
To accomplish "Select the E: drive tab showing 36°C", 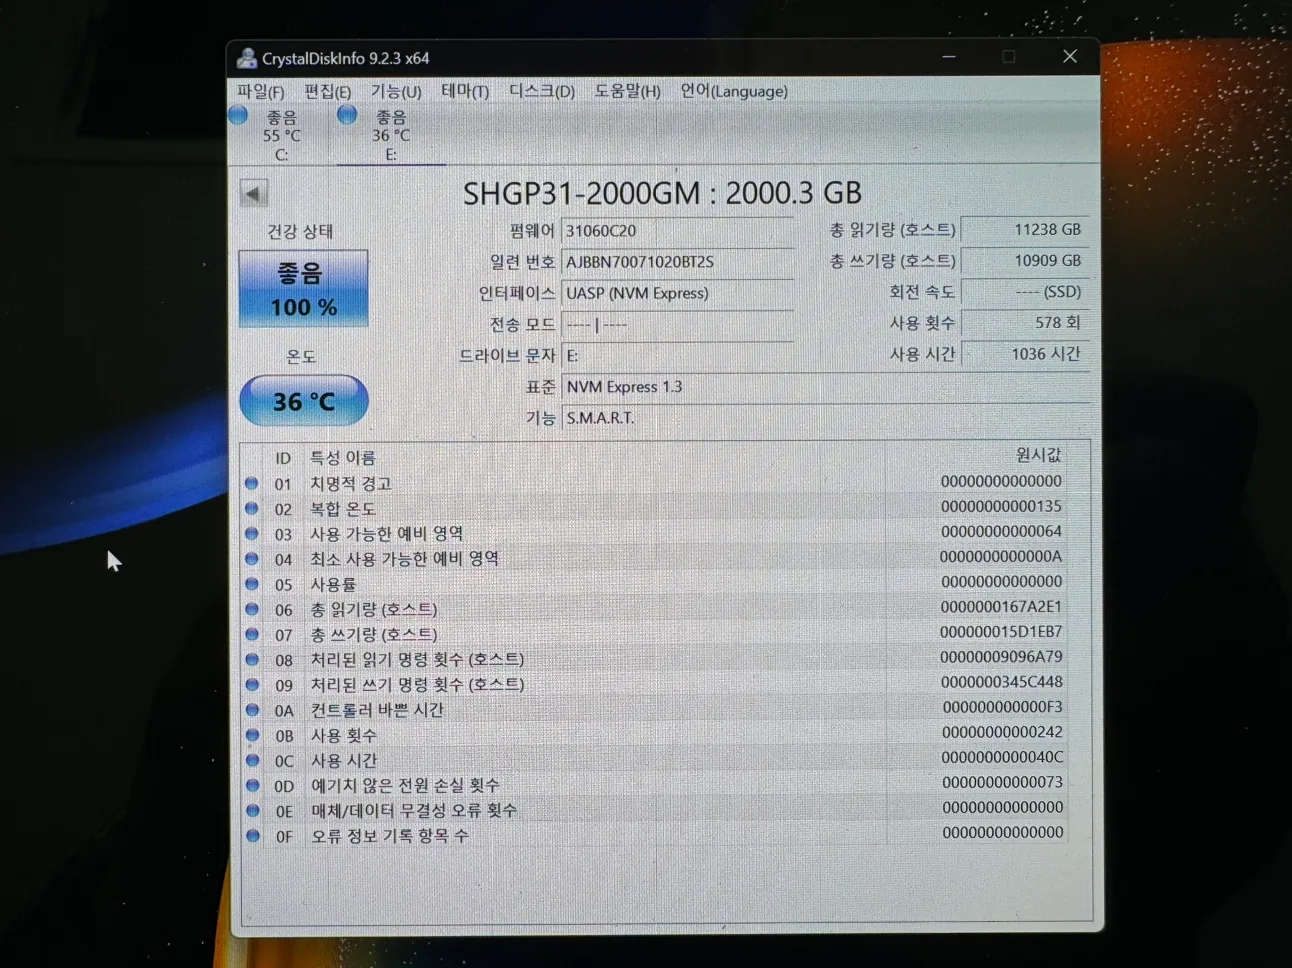I will (390, 135).
